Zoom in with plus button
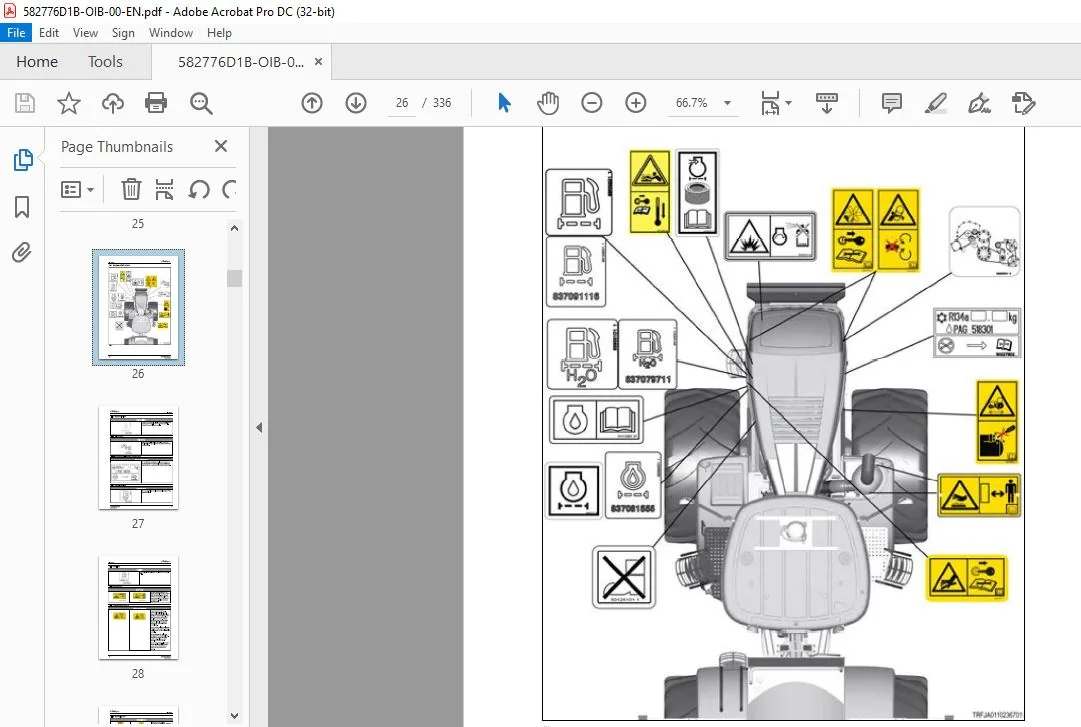The image size is (1081, 727). click(x=636, y=103)
